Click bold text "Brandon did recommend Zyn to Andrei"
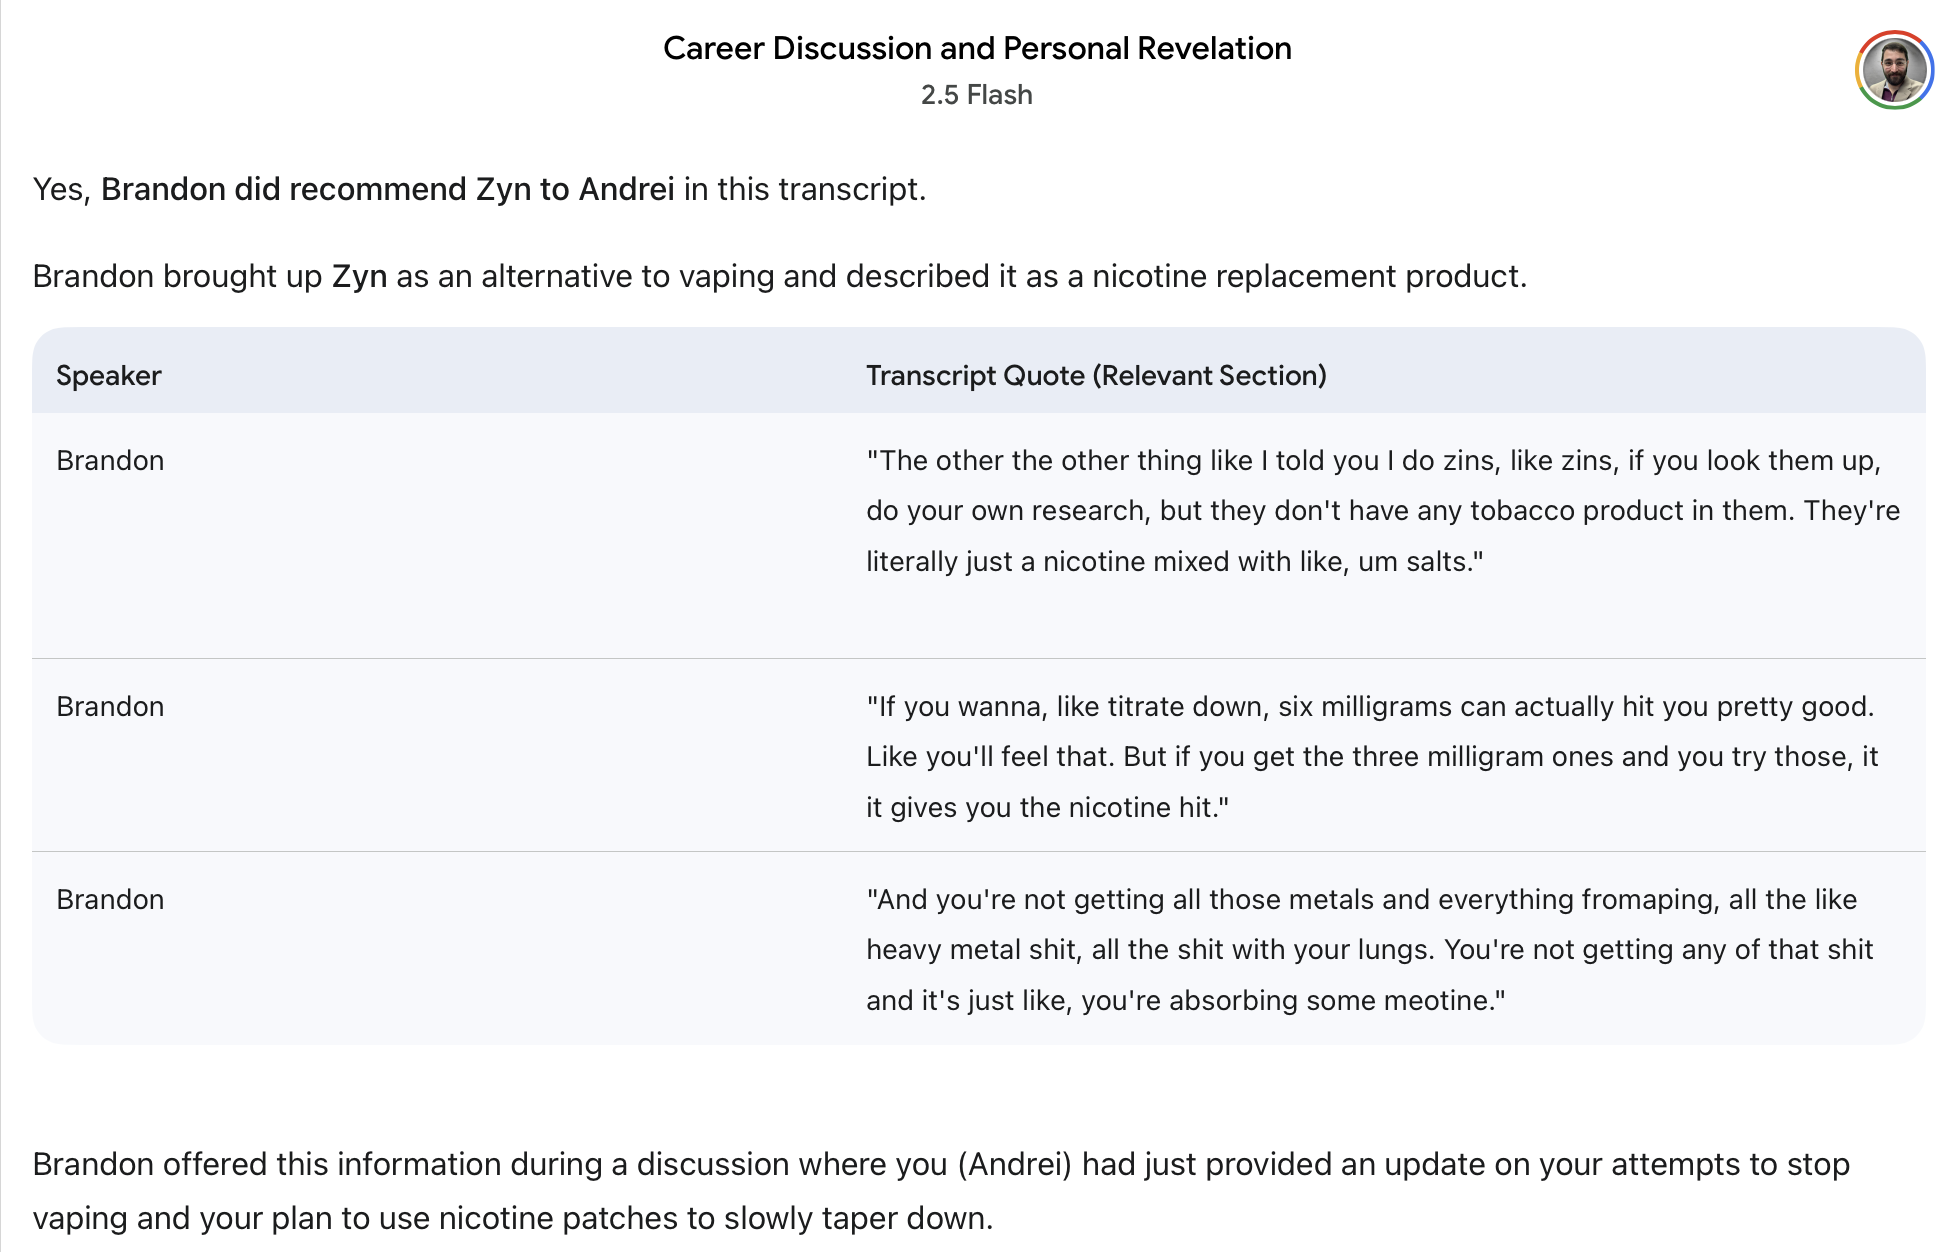This screenshot has height=1252, width=1943. pyautogui.click(x=387, y=189)
